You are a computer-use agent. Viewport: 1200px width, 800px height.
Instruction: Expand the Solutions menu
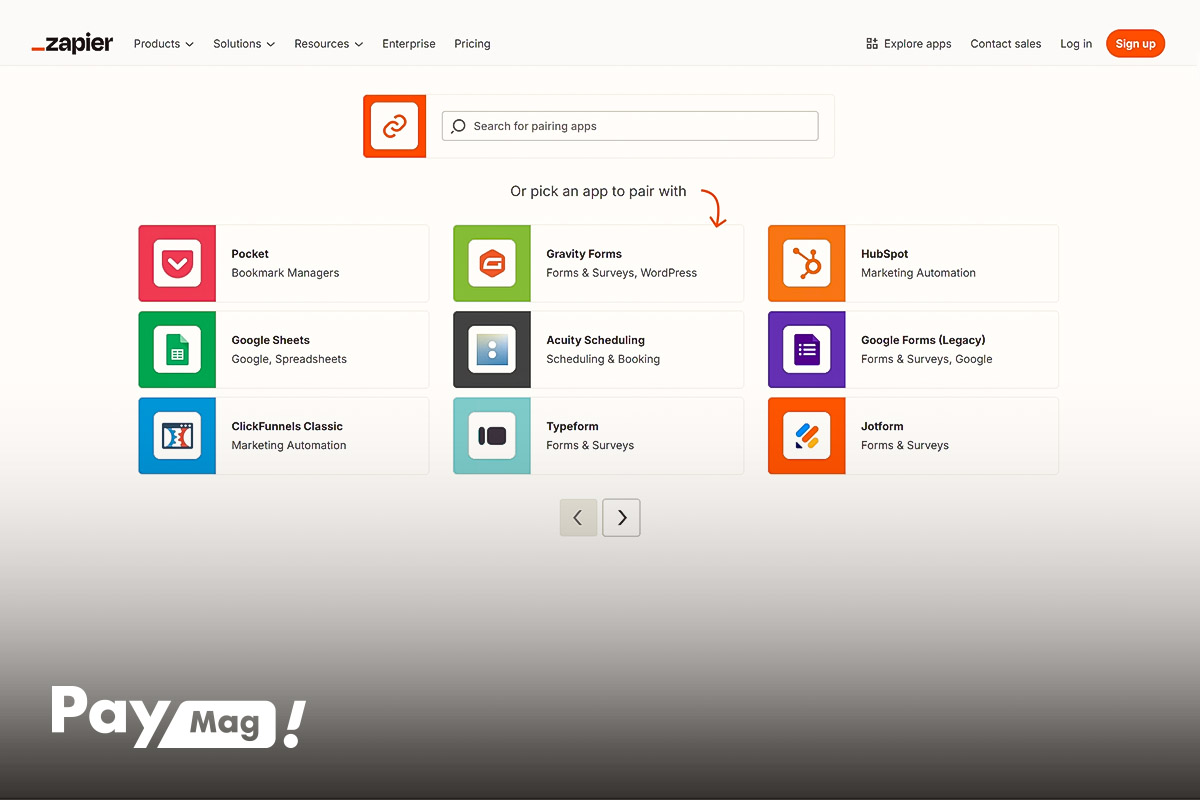pyautogui.click(x=244, y=44)
